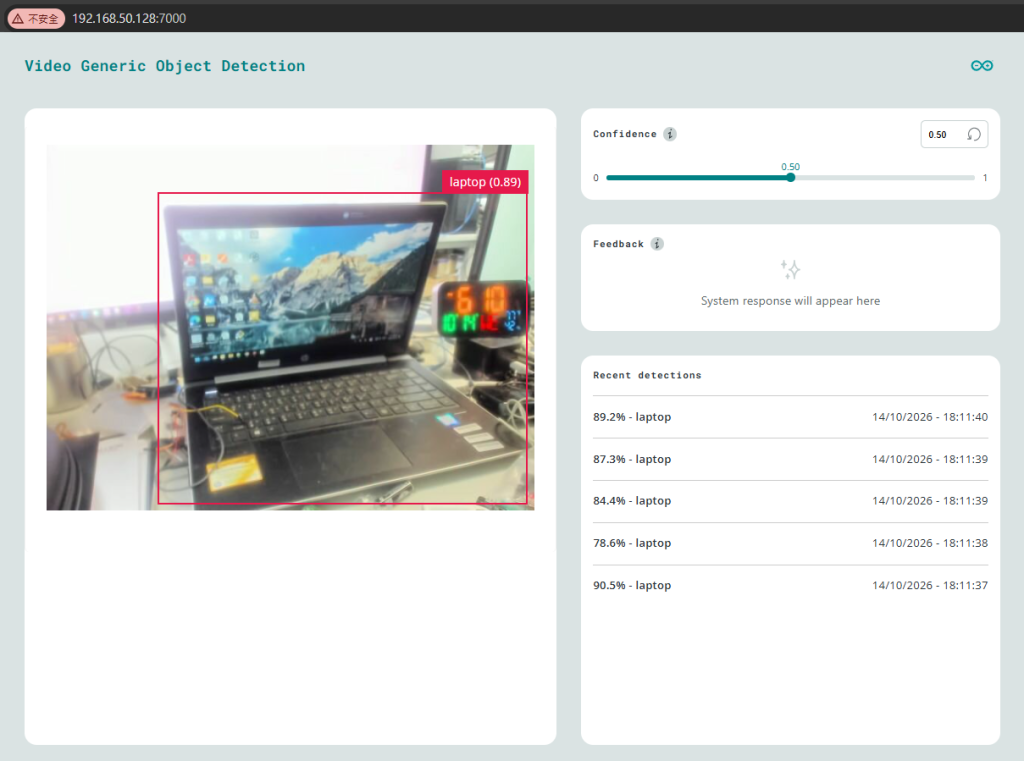
Task: Open the Confidence info tooltip icon
Action: click(670, 134)
